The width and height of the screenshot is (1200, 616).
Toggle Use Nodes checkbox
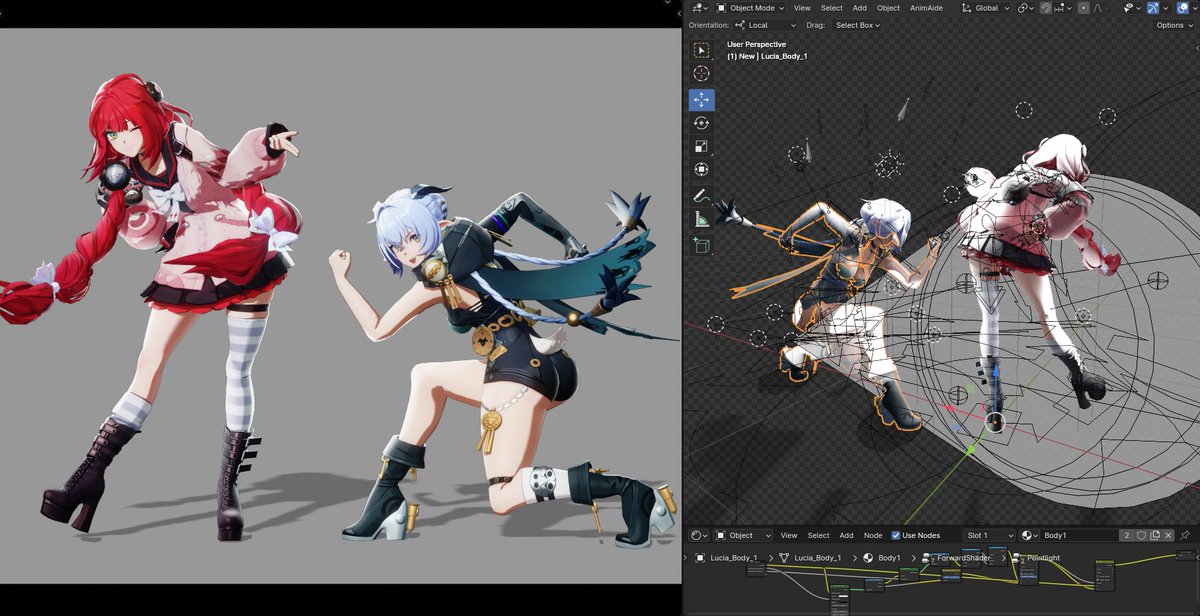(896, 535)
